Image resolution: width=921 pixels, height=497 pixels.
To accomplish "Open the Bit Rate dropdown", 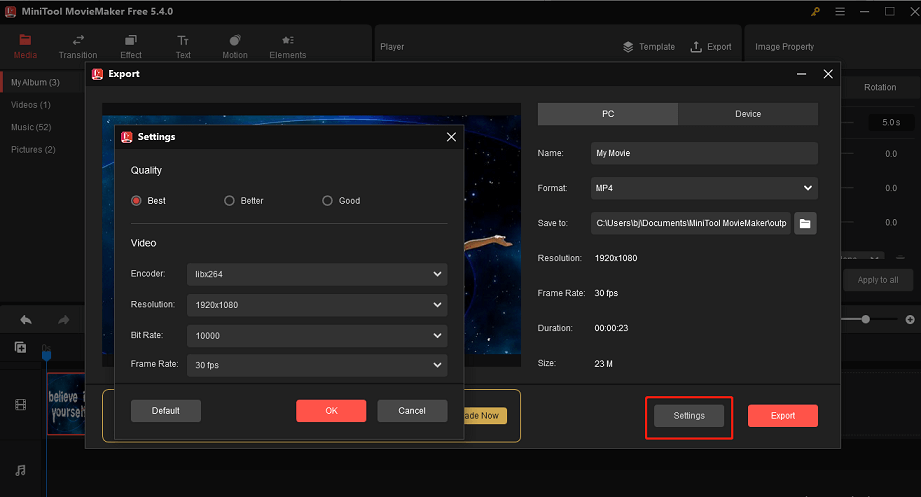I will [316, 335].
